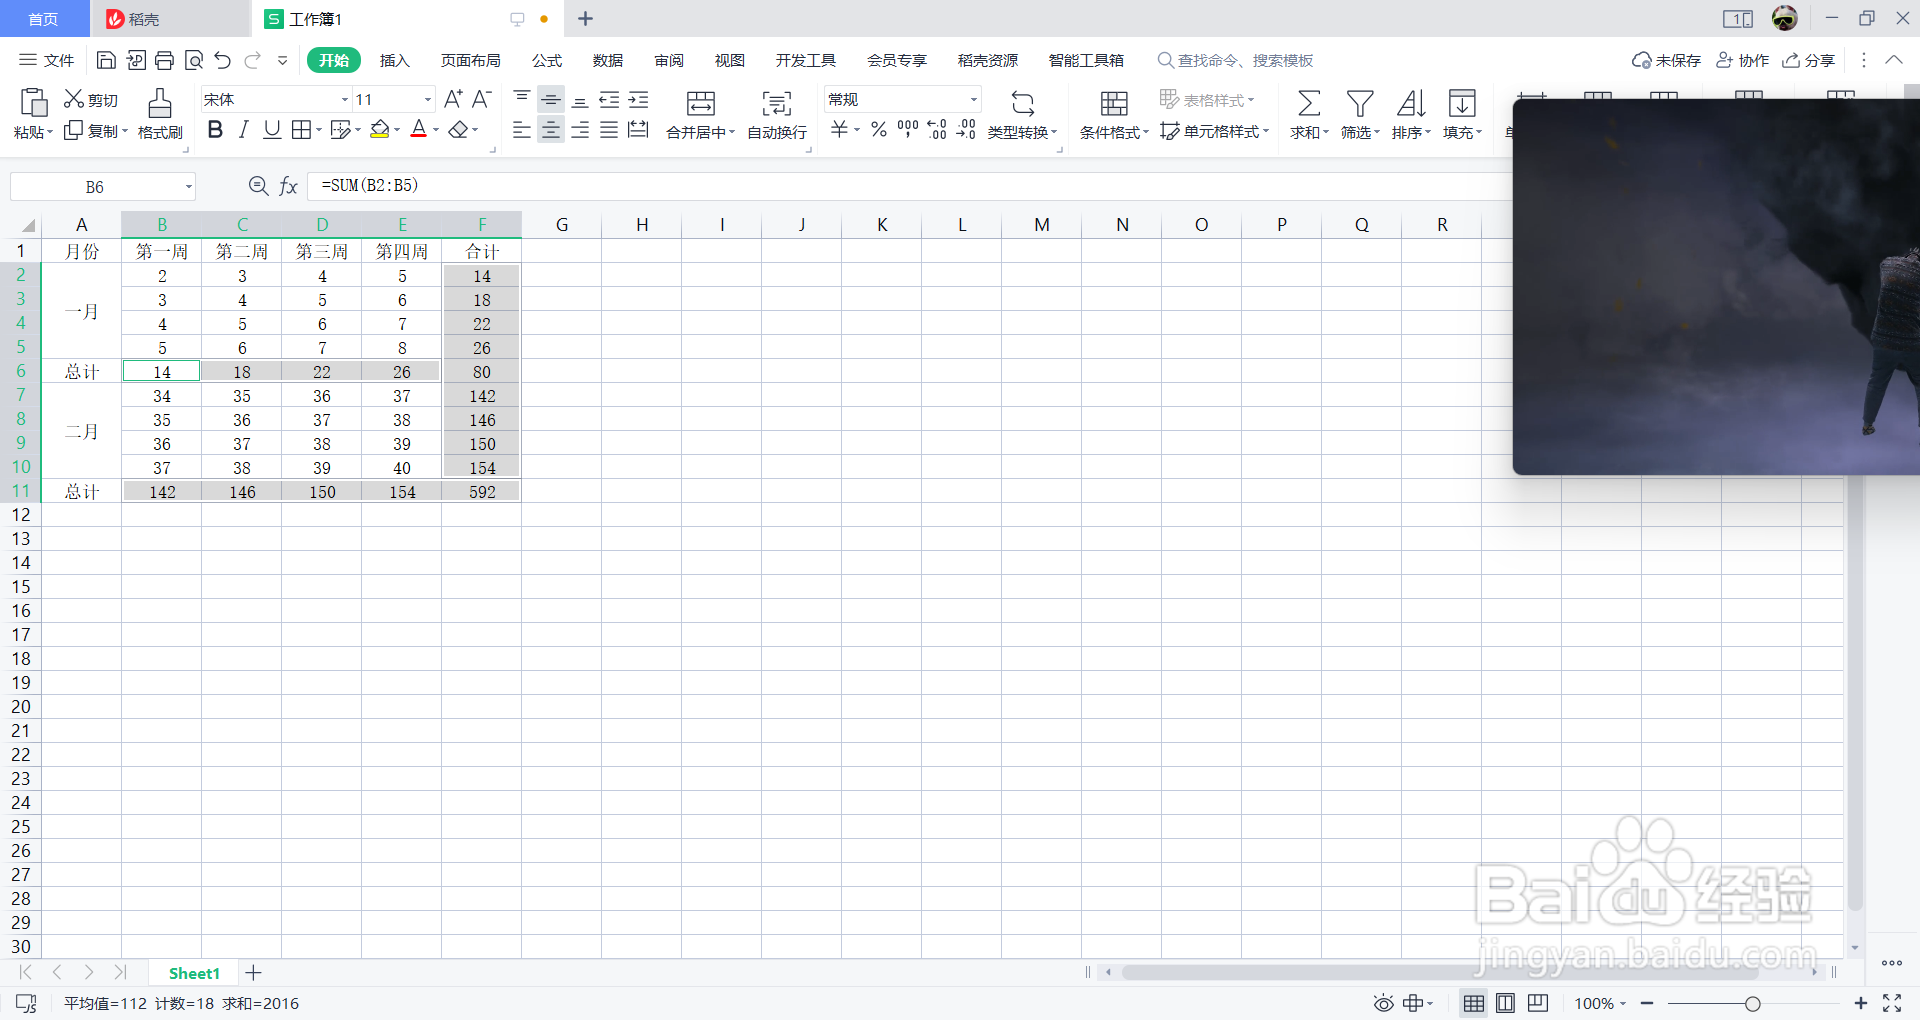This screenshot has width=1920, height=1020.
Task: Click the fill color bucket
Action: point(380,130)
